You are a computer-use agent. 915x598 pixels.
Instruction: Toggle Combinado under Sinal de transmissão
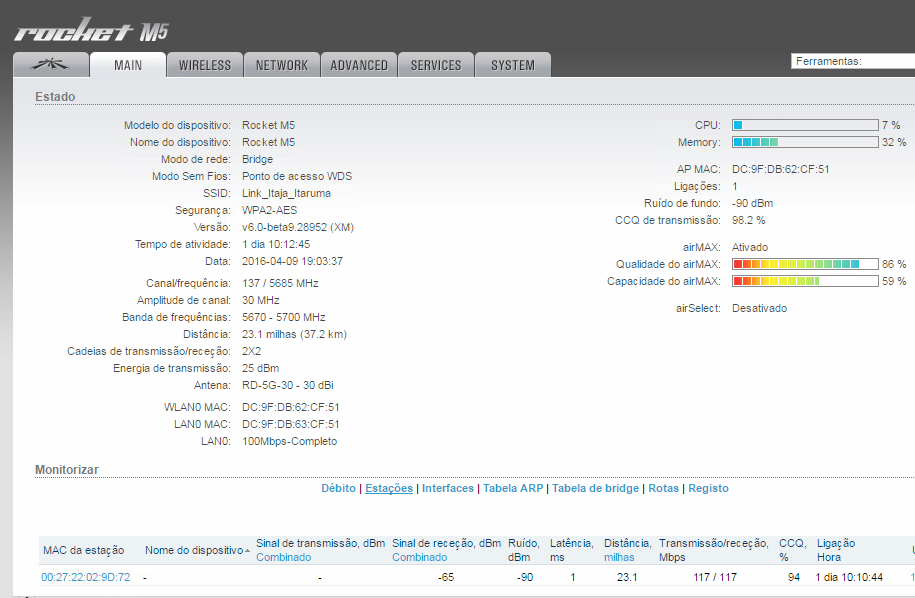284,557
